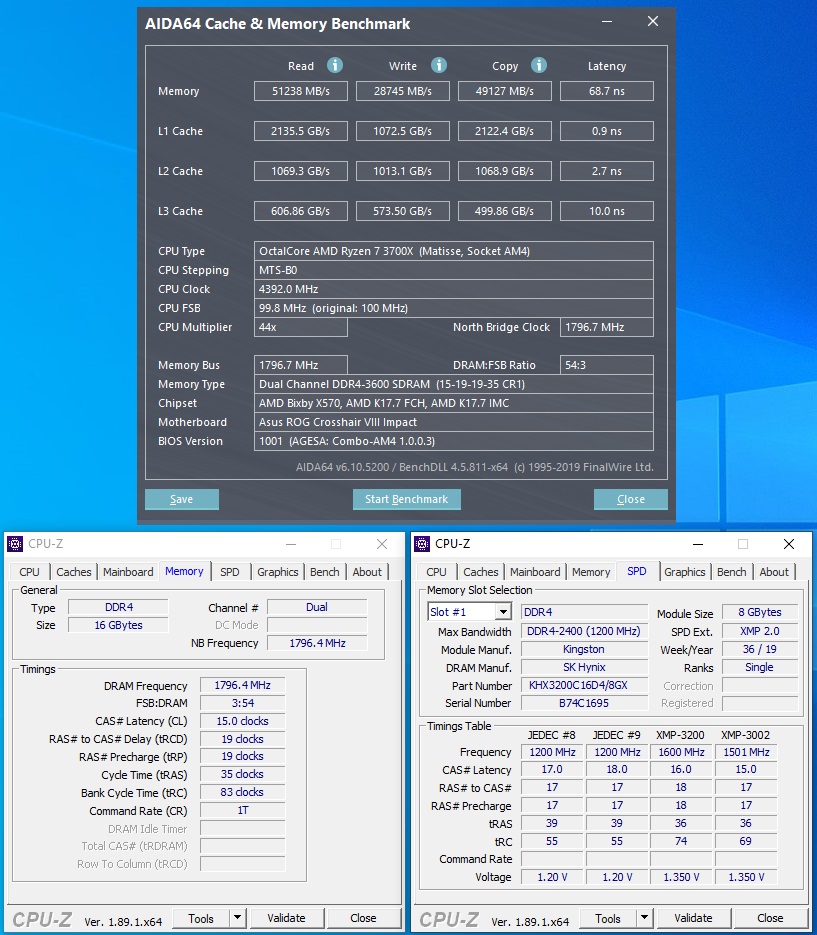Viewport: 817px width, 935px height.
Task: Click Tools button in right CPU-Z window
Action: click(608, 918)
